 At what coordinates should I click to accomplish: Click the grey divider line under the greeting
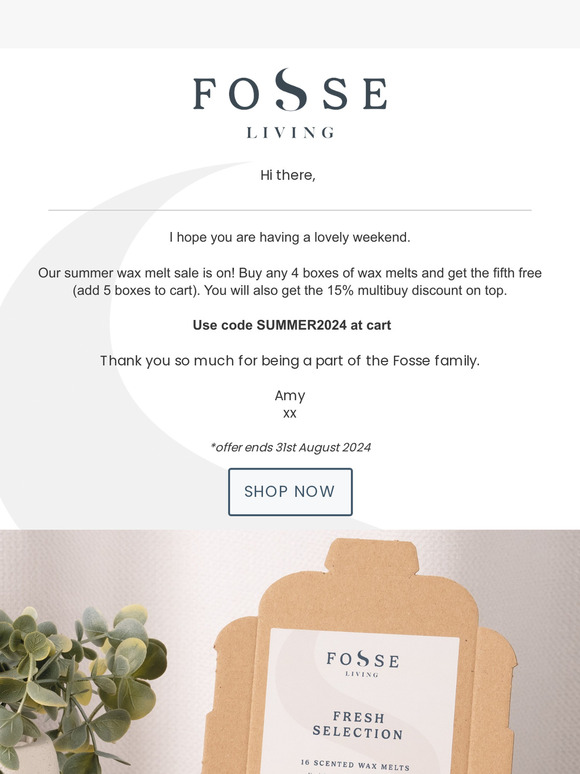pos(290,210)
